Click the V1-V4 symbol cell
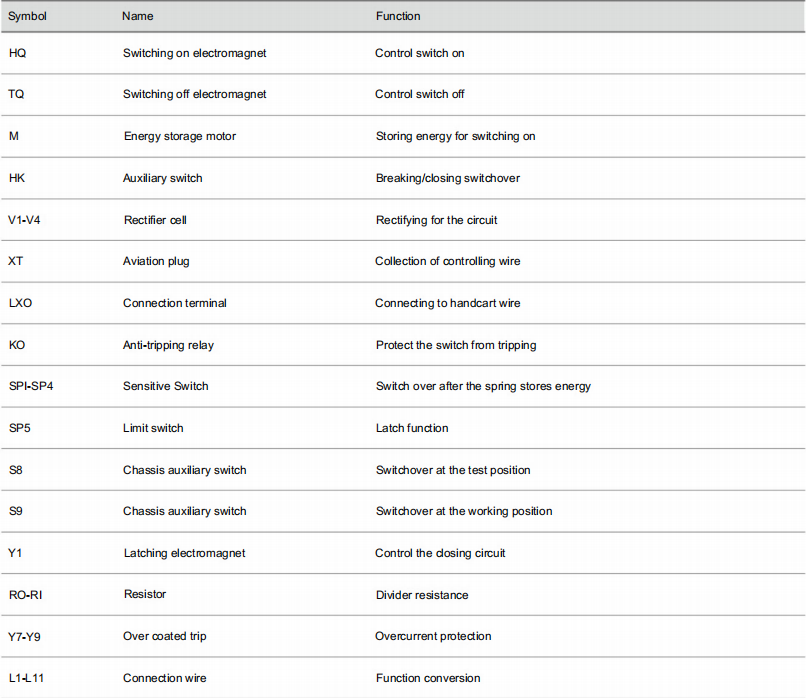 point(24,221)
